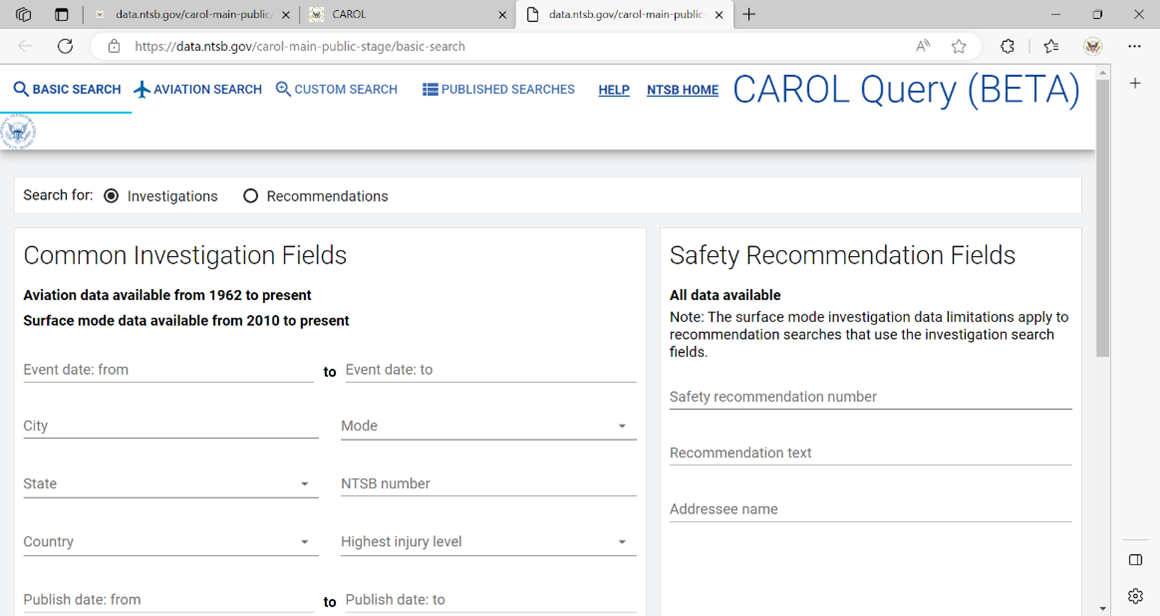Open the Basic Search tab
This screenshot has height=616, width=1160.
[x=67, y=89]
